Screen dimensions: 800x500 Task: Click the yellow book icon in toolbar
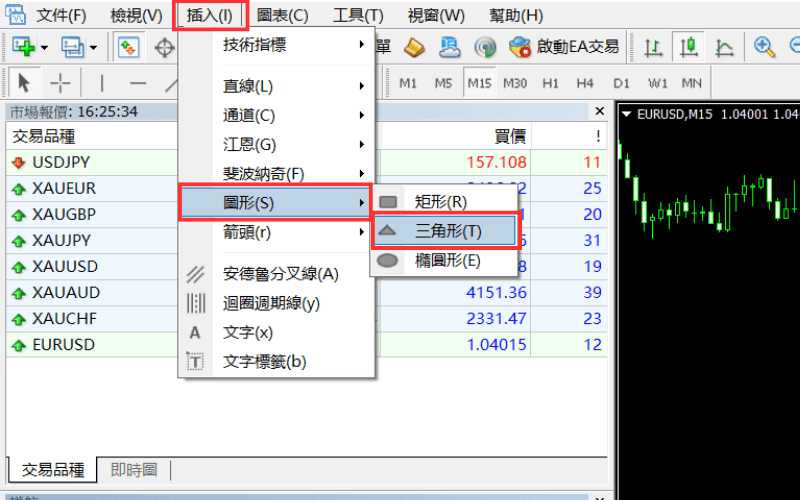tap(414, 47)
